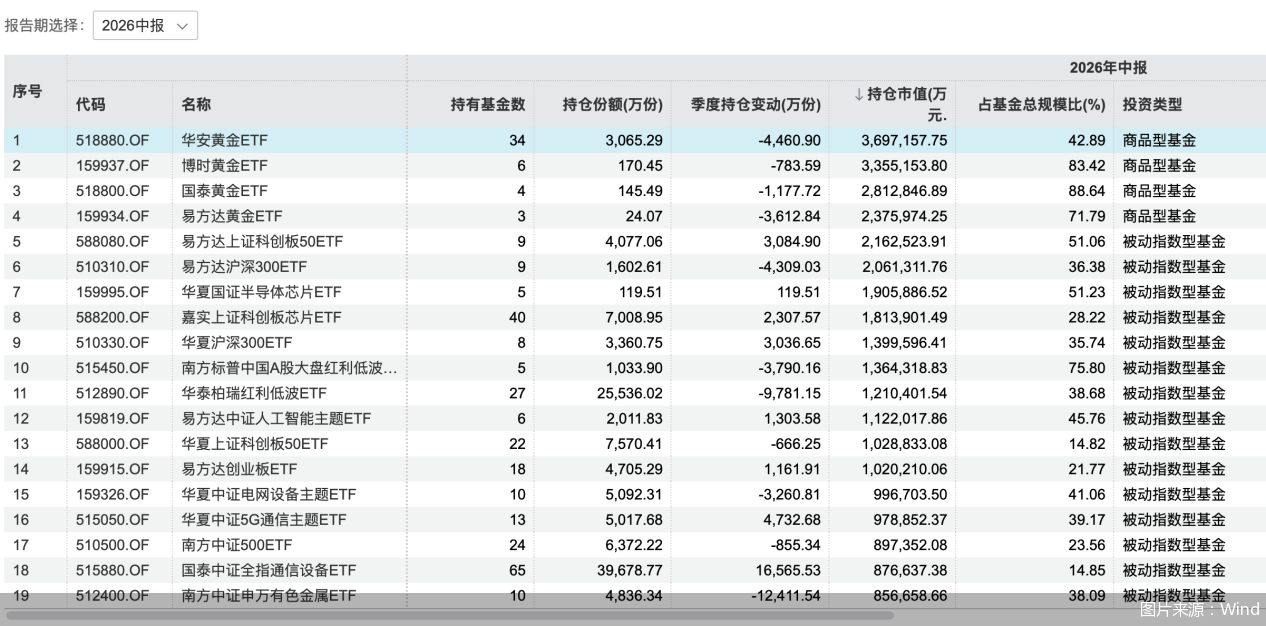This screenshot has height=626, width=1266.
Task: Click 华夏中证5G通信主题ETF name
Action: [x=264, y=519]
